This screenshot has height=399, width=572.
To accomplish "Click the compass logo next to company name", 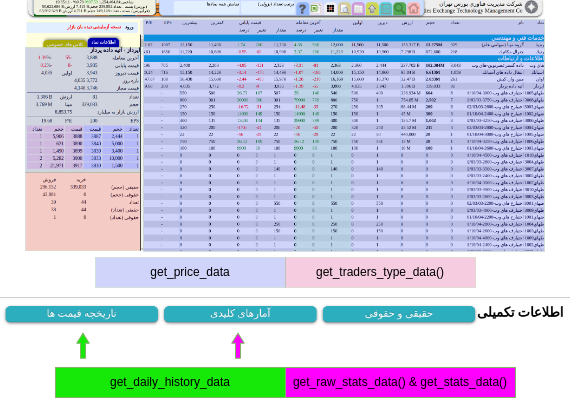I will [x=531, y=7].
